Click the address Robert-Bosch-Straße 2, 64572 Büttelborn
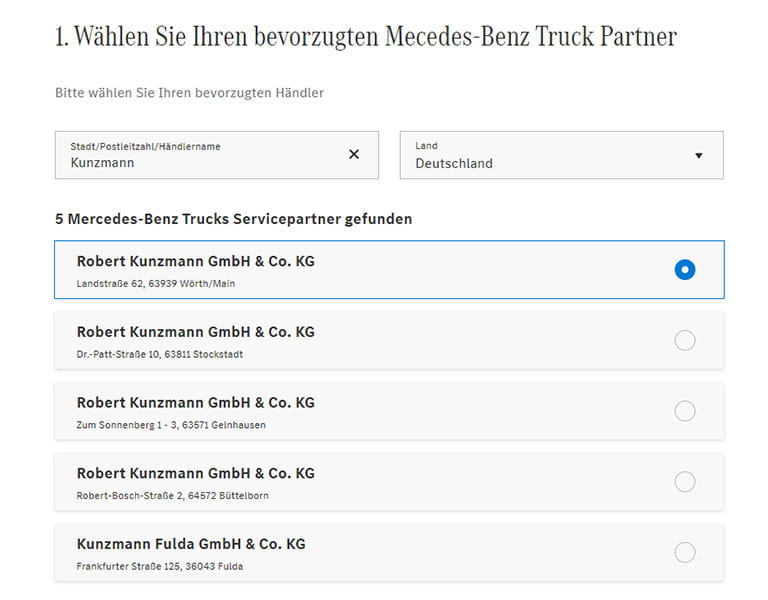Image resolution: width=768 pixels, height=600 pixels. point(172,495)
